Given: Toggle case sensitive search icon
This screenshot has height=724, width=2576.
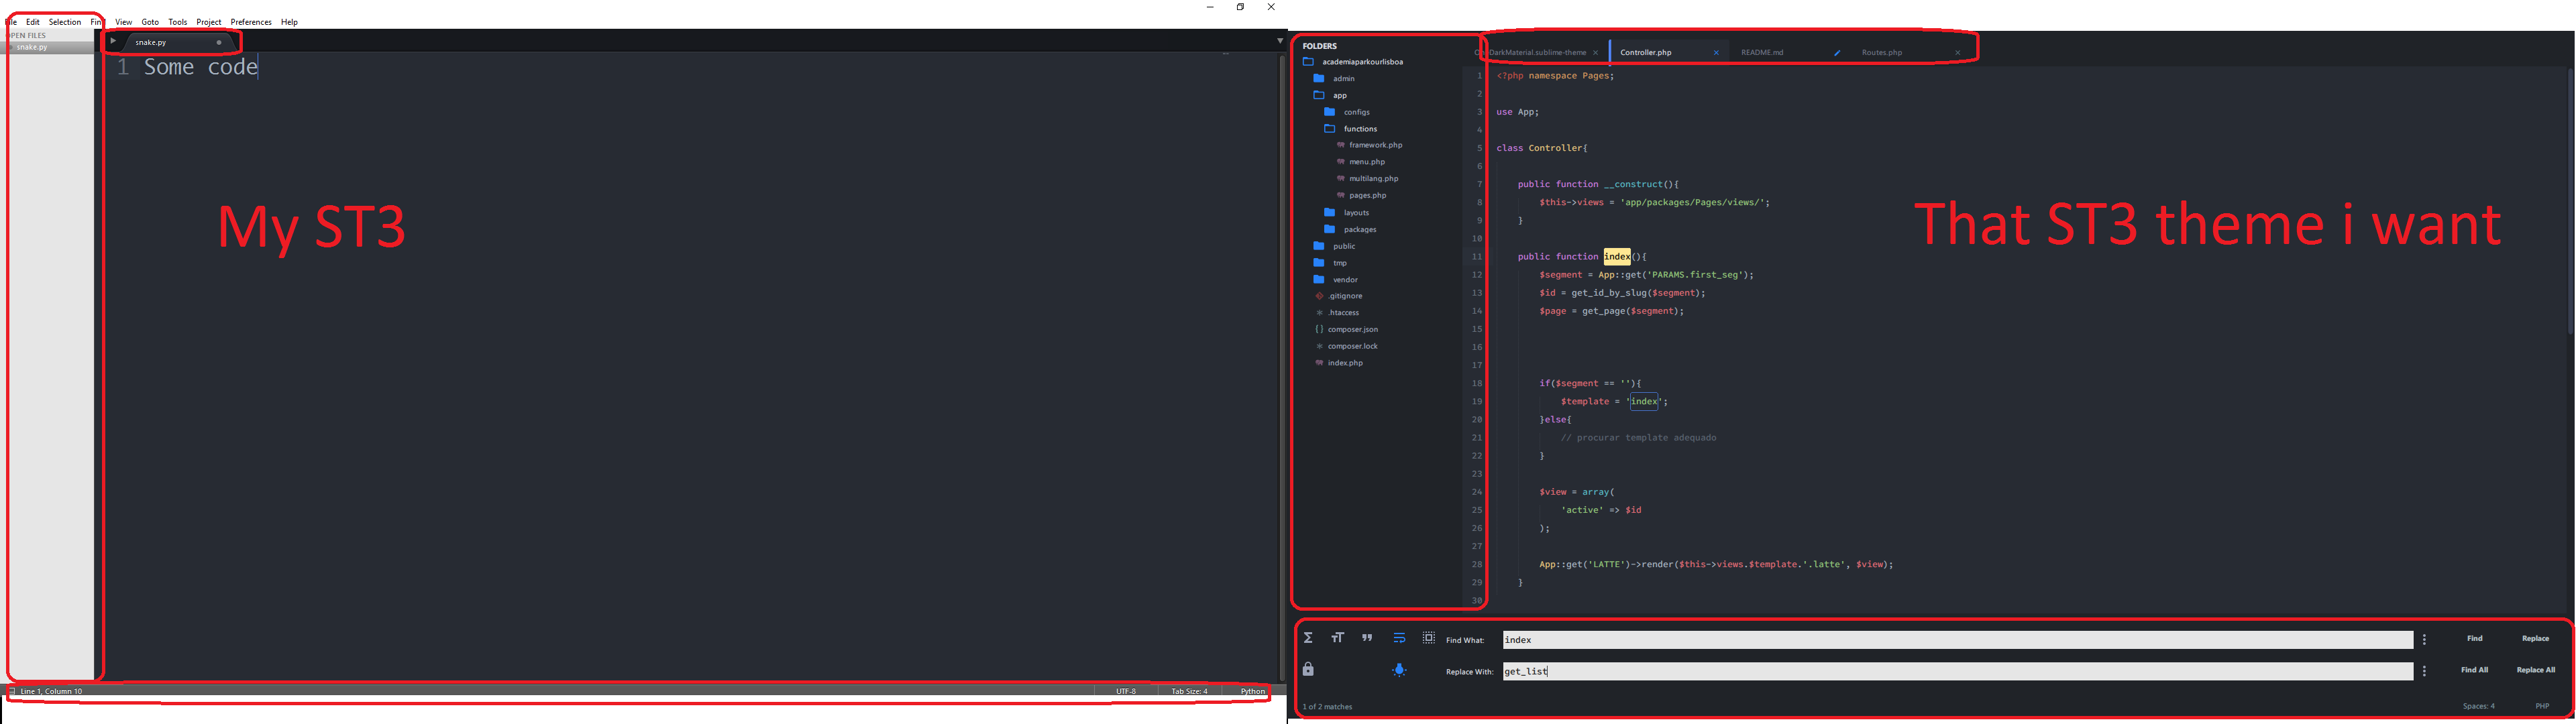Looking at the screenshot, I should [x=1337, y=638].
